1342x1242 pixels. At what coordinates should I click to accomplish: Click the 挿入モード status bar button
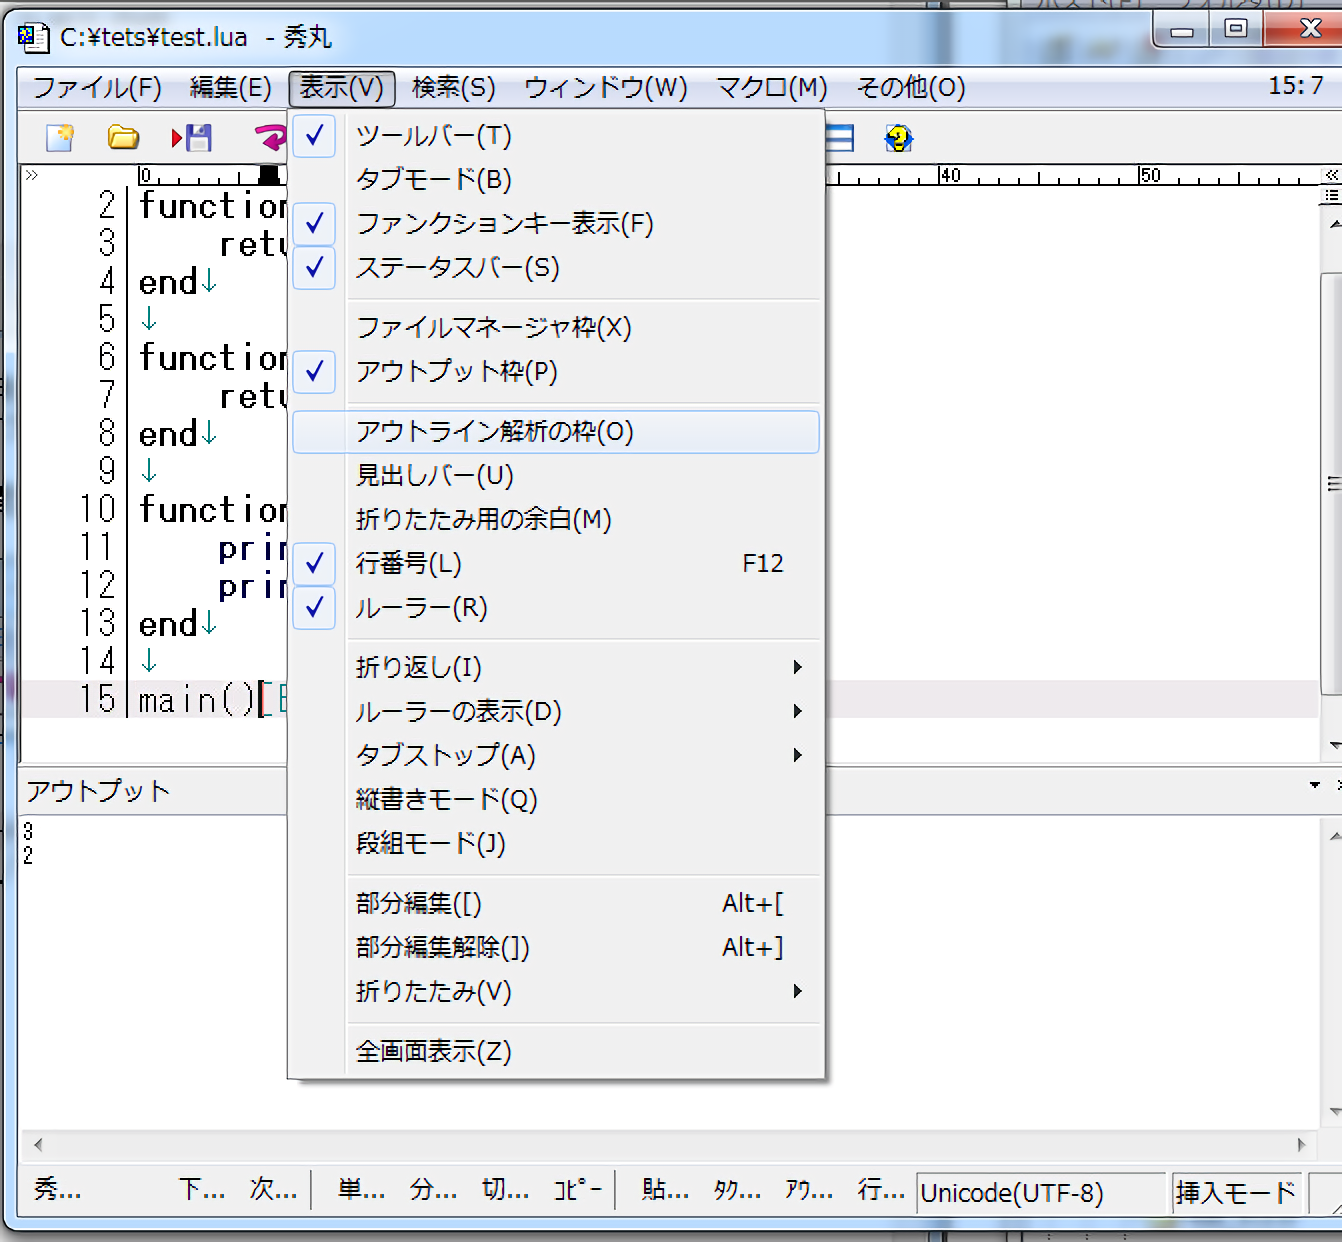(1236, 1193)
